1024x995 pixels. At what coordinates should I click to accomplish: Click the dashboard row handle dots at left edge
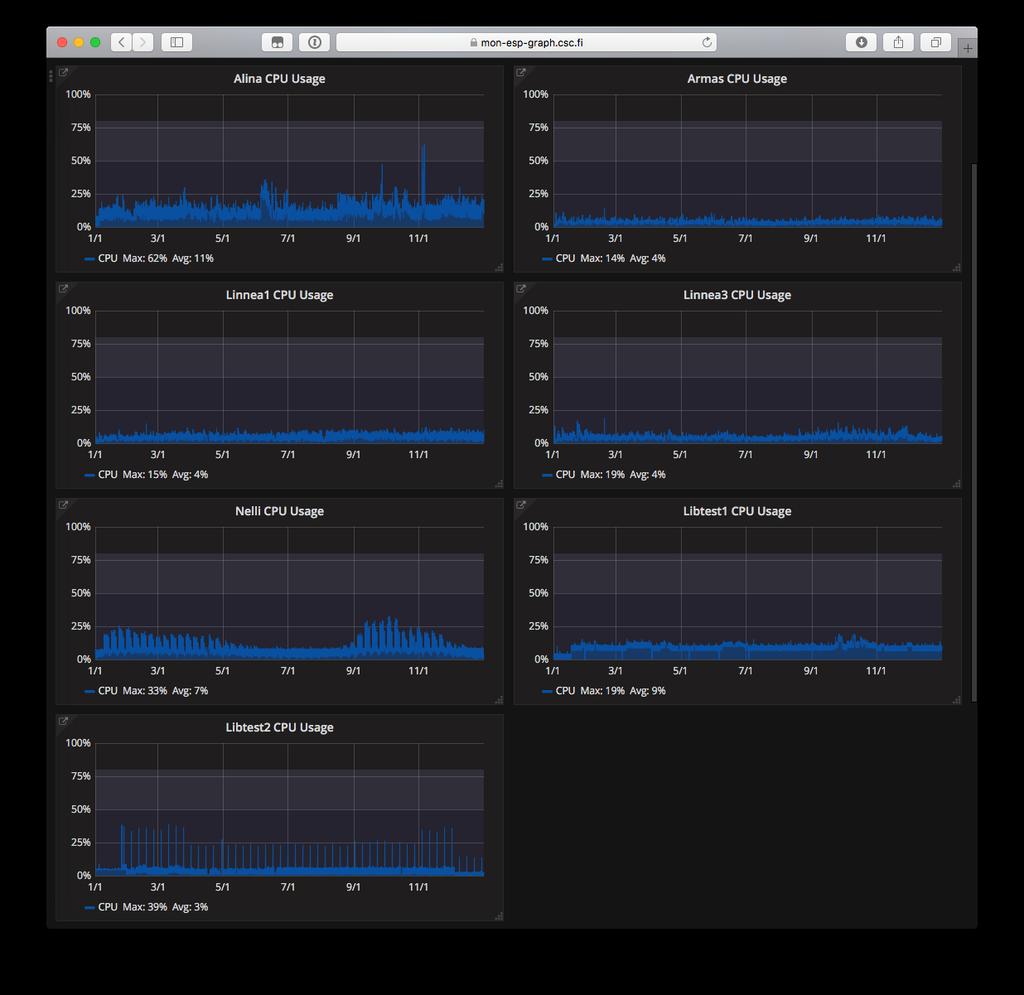pyautogui.click(x=51, y=76)
